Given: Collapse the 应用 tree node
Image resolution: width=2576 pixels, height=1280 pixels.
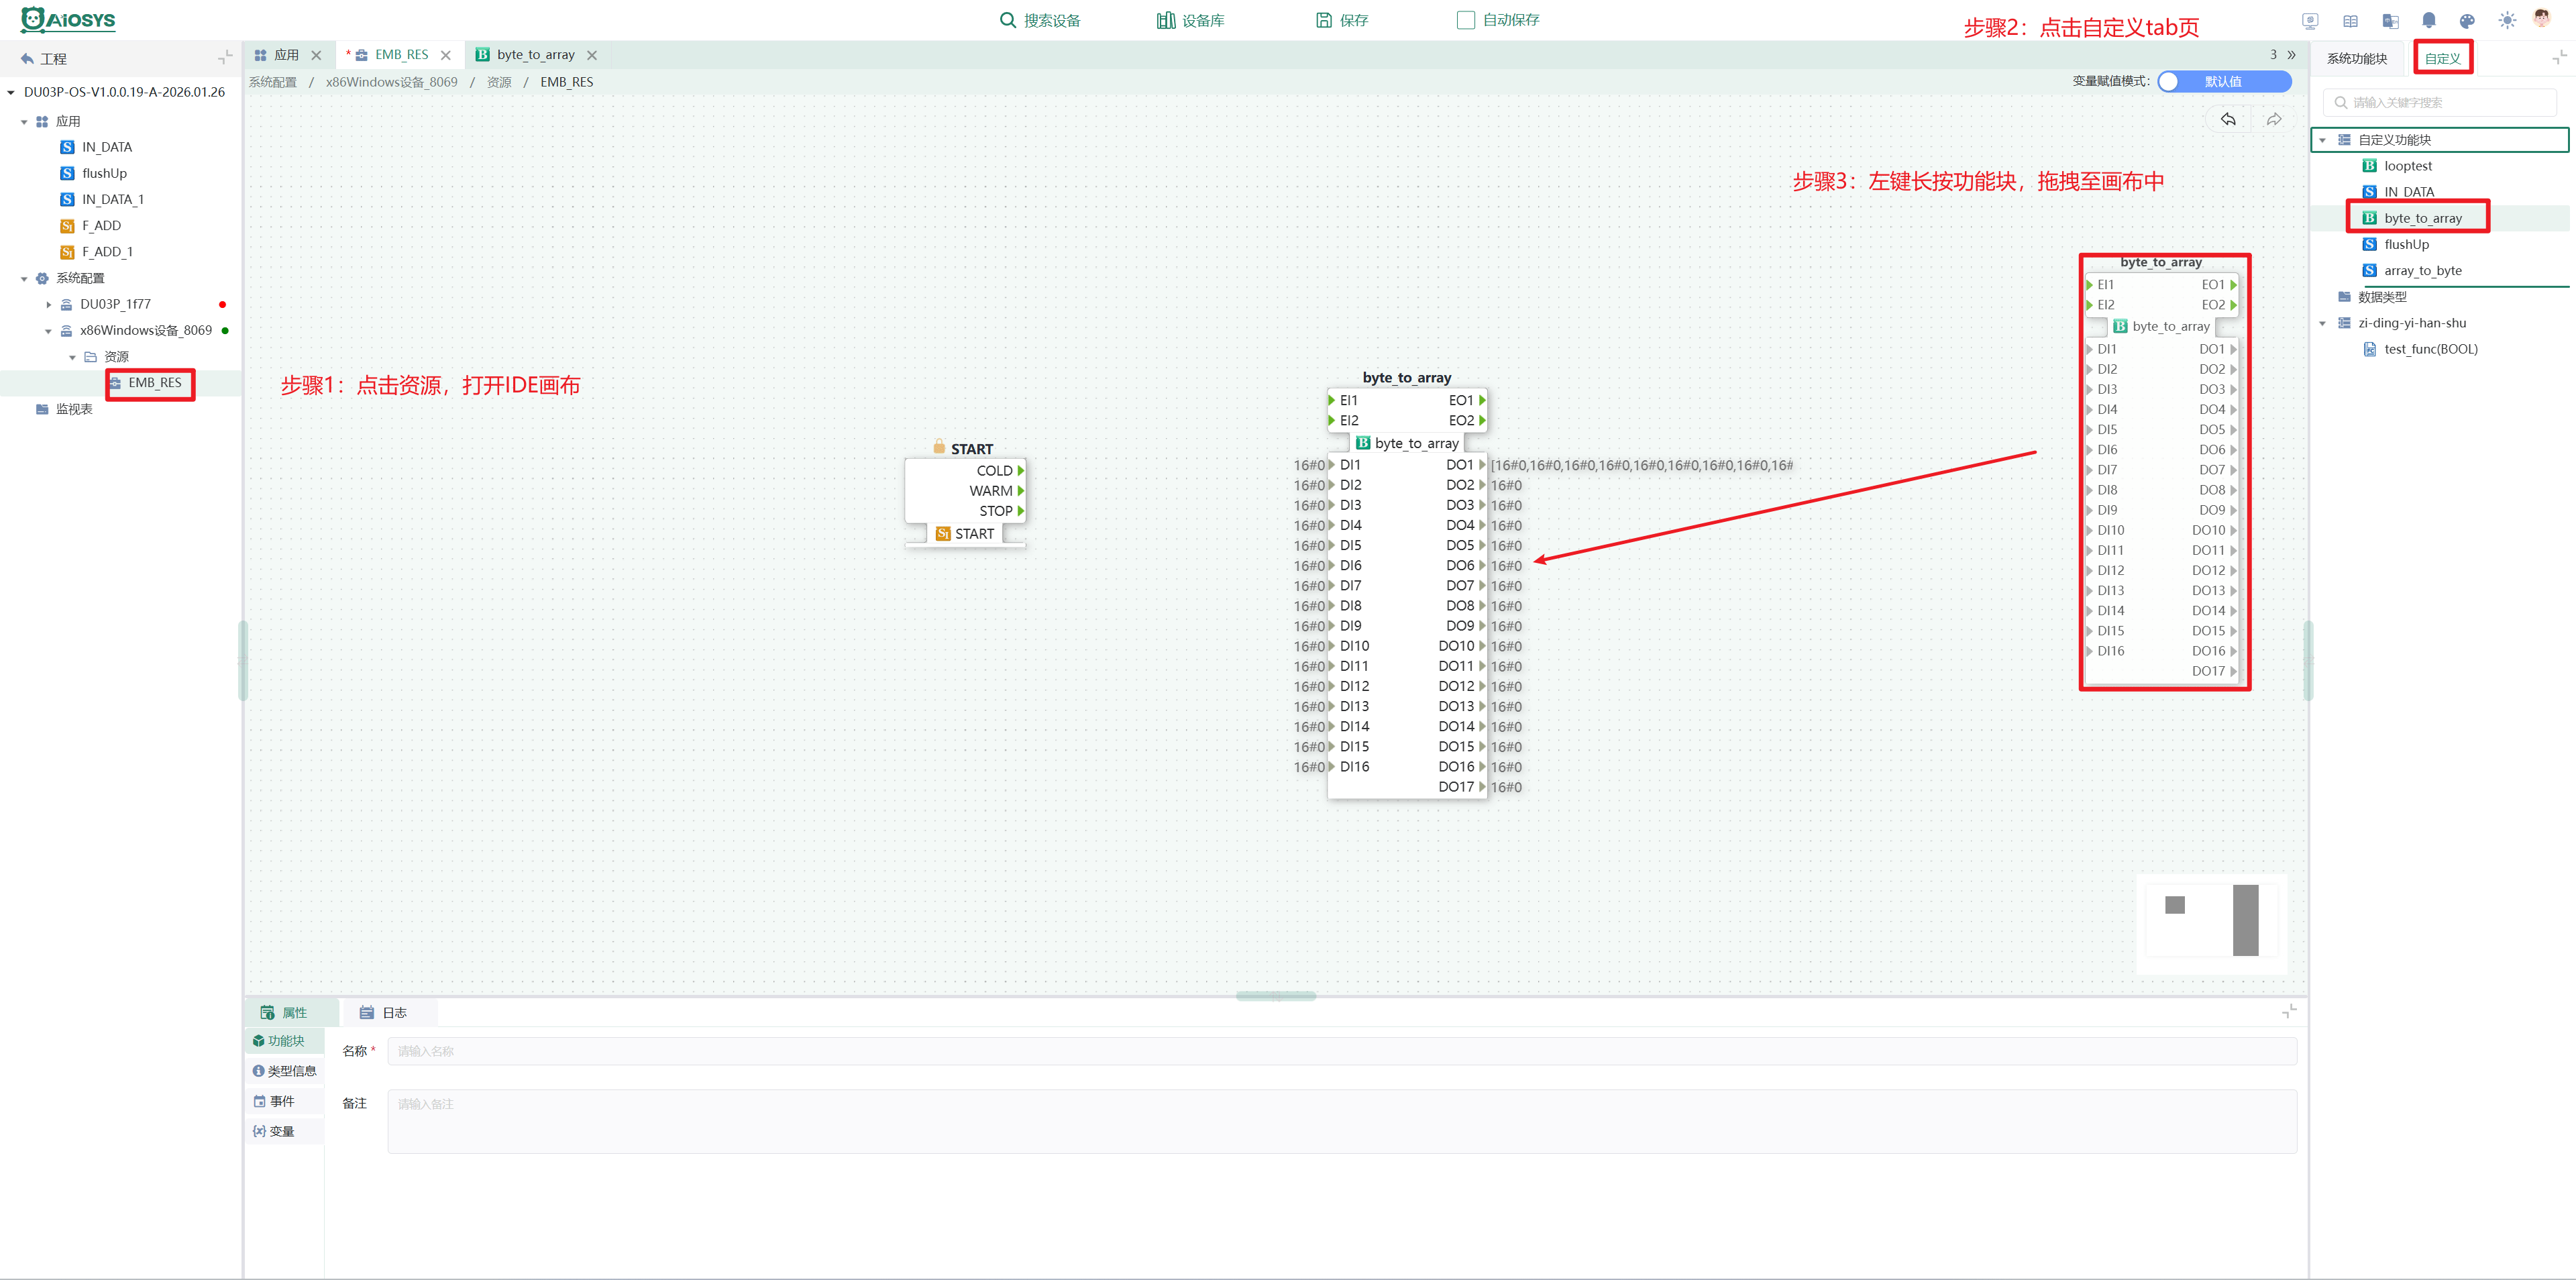Looking at the screenshot, I should click(24, 122).
